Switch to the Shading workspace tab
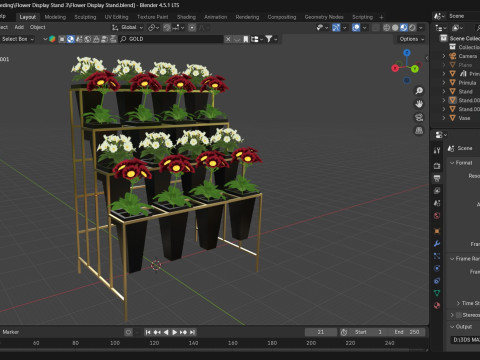Screen dimensions: 480x360 click(186, 17)
